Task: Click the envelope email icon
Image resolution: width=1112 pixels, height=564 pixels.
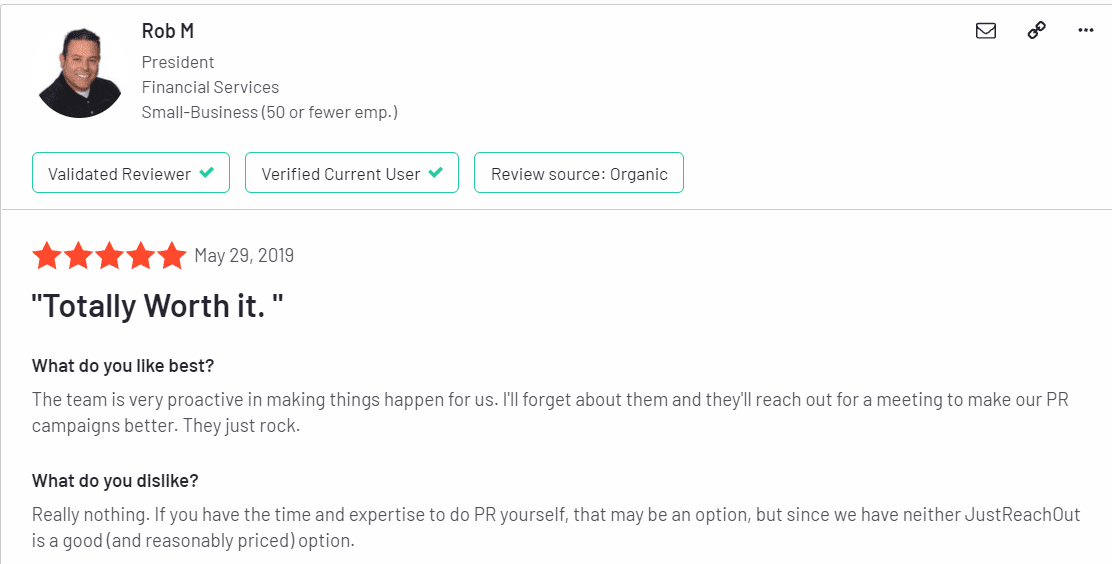Action: (x=986, y=31)
